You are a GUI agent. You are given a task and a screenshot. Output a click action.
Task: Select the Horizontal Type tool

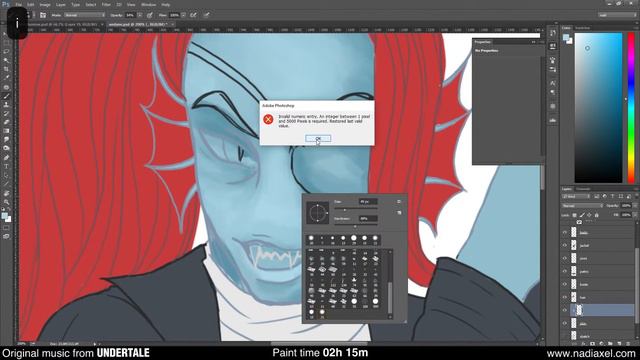click(6, 167)
